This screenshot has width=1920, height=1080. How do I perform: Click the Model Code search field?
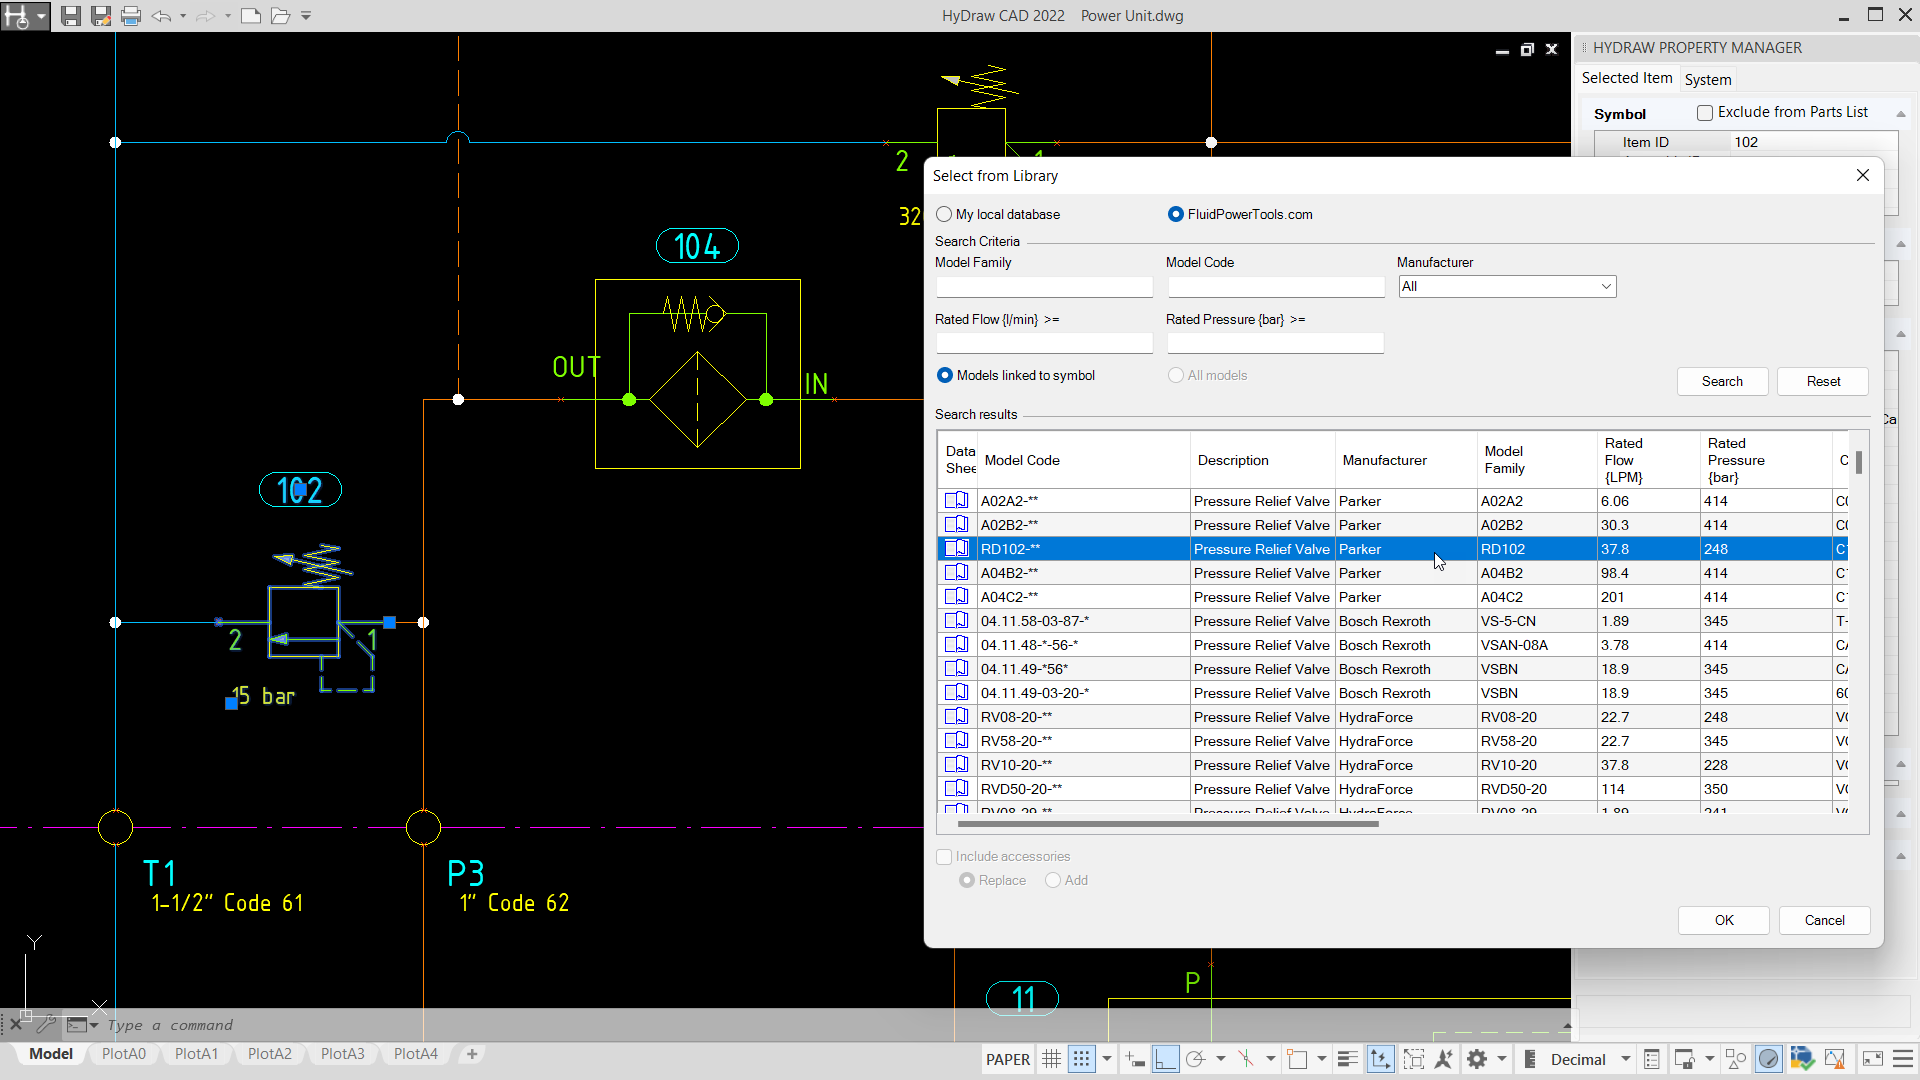click(x=1275, y=287)
